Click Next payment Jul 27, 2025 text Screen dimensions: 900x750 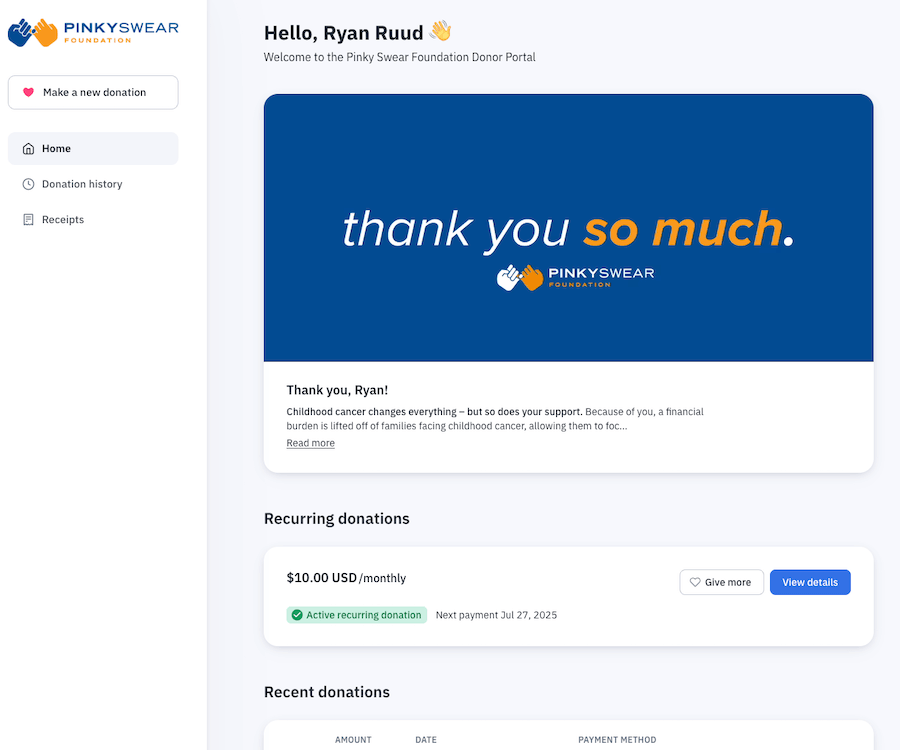coord(496,615)
